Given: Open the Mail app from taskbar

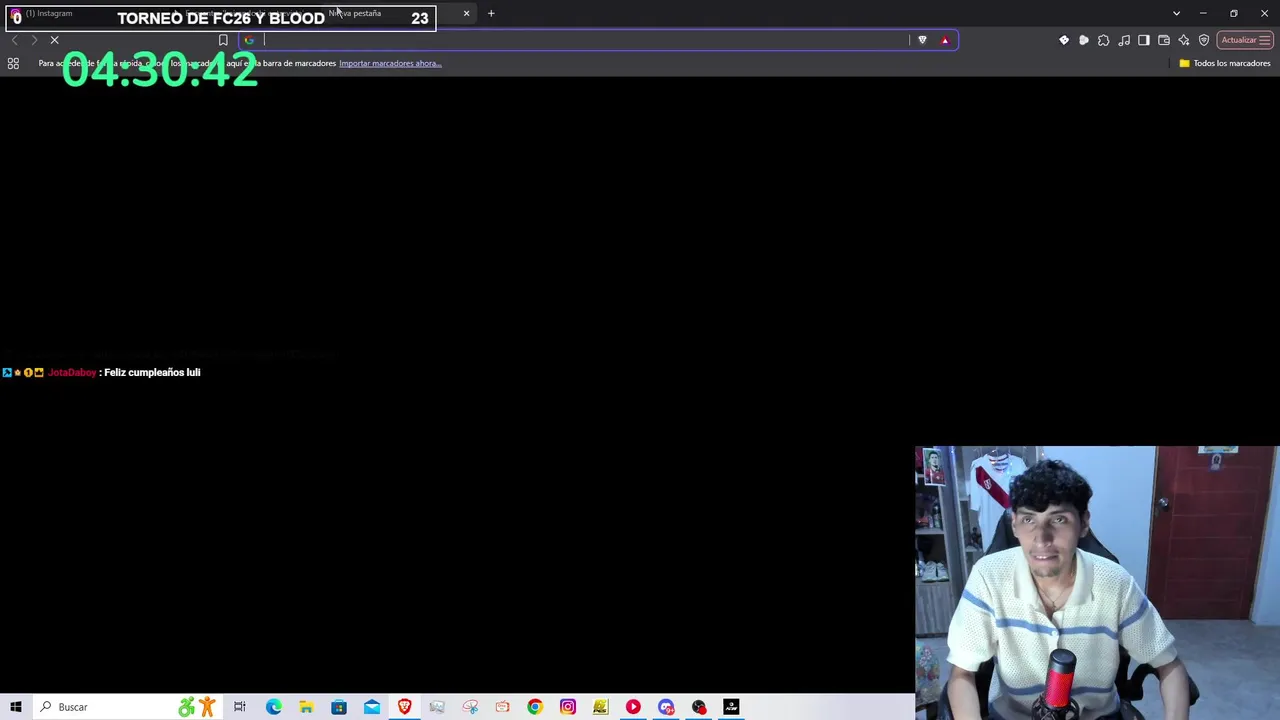Looking at the screenshot, I should pyautogui.click(x=372, y=707).
